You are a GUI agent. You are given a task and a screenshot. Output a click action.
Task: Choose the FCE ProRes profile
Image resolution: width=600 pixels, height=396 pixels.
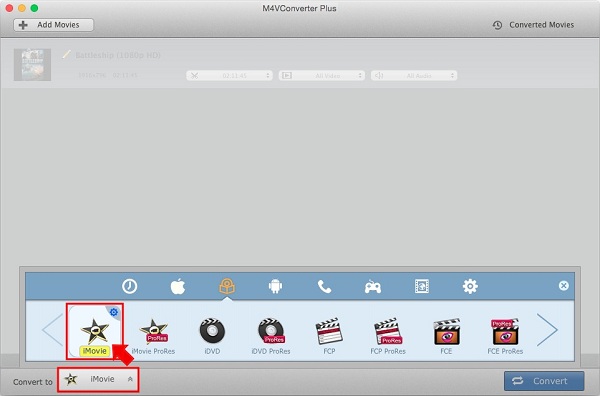[505, 337]
